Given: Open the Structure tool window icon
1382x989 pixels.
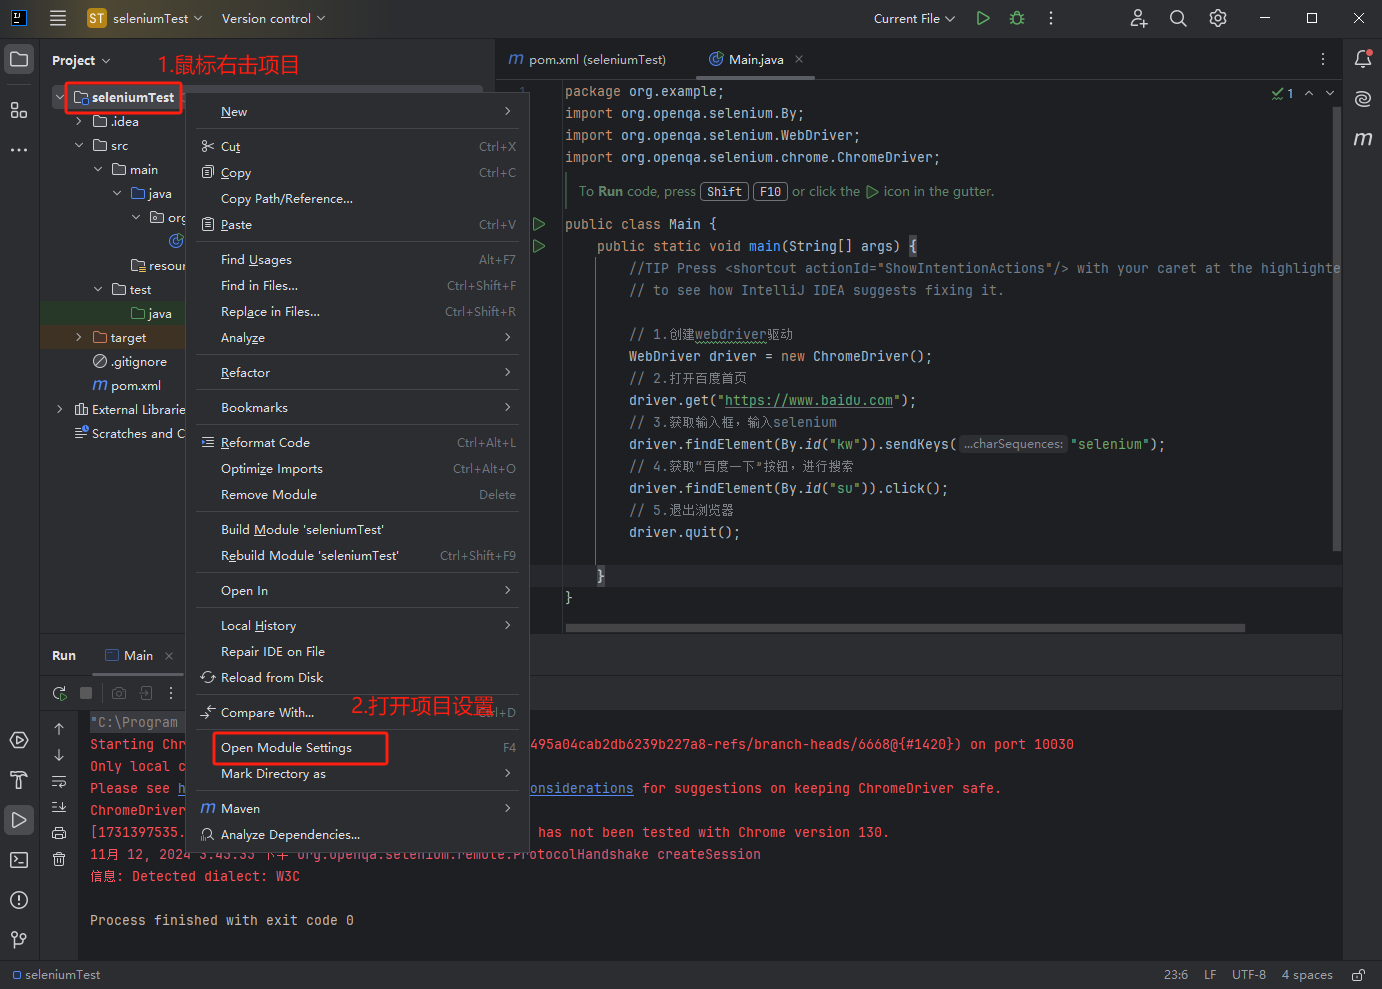Looking at the screenshot, I should coord(19,110).
